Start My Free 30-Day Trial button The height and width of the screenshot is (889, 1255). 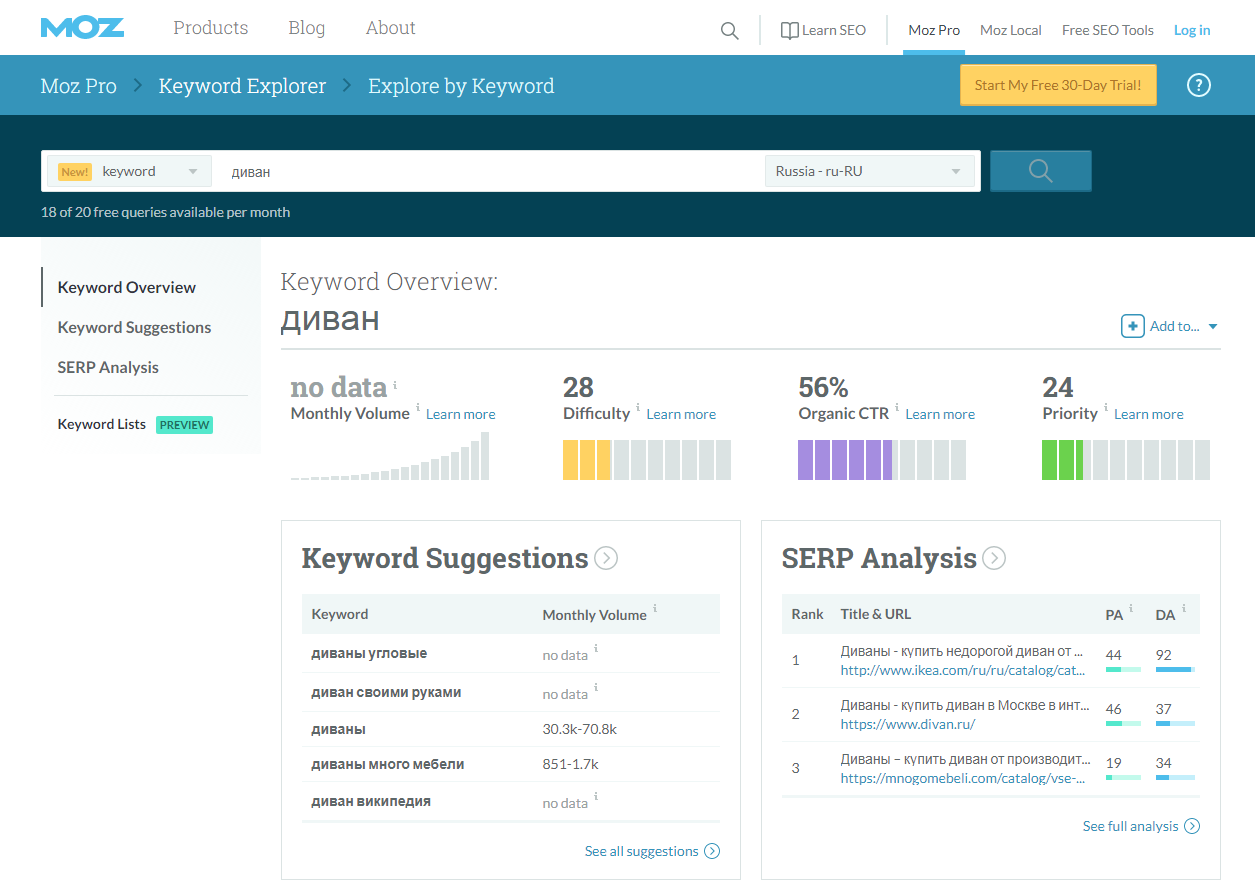[x=1058, y=85]
